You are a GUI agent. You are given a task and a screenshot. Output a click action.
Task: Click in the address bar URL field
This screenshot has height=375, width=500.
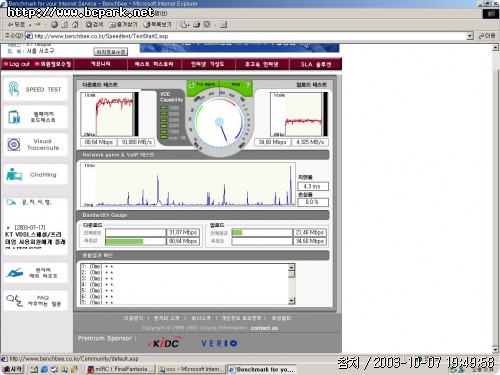(x=250, y=36)
